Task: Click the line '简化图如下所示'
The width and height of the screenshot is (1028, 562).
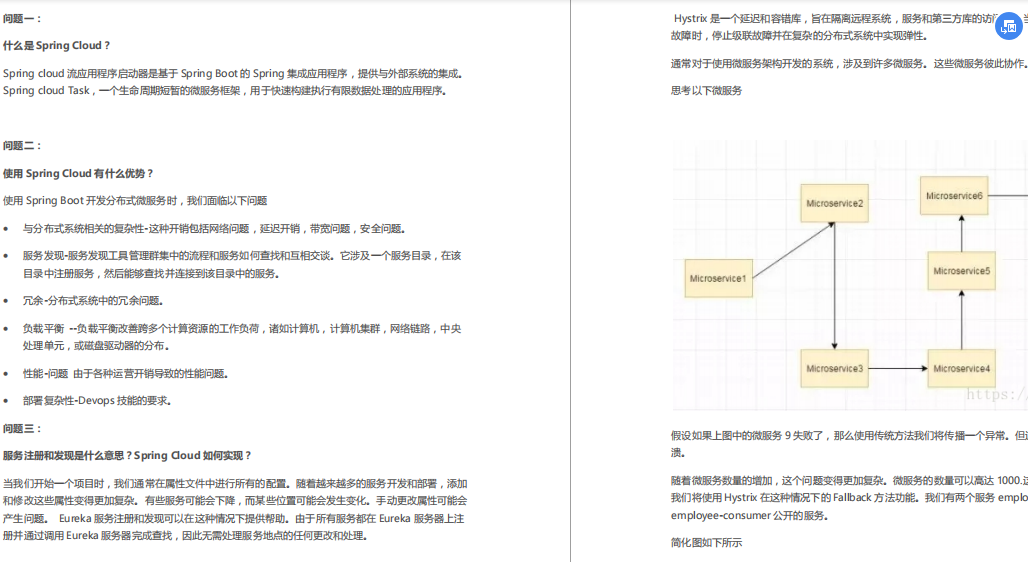Action: (706, 542)
